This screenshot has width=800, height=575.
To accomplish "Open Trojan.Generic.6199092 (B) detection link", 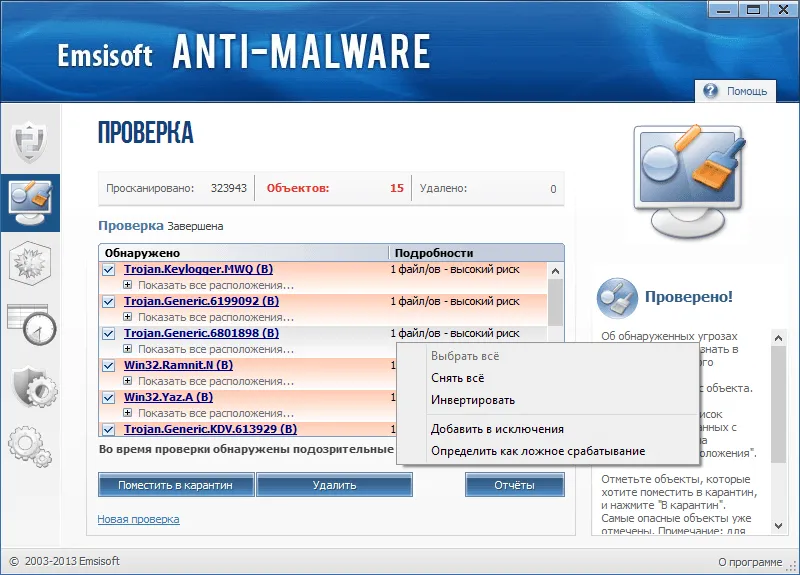I will pyautogui.click(x=202, y=301).
